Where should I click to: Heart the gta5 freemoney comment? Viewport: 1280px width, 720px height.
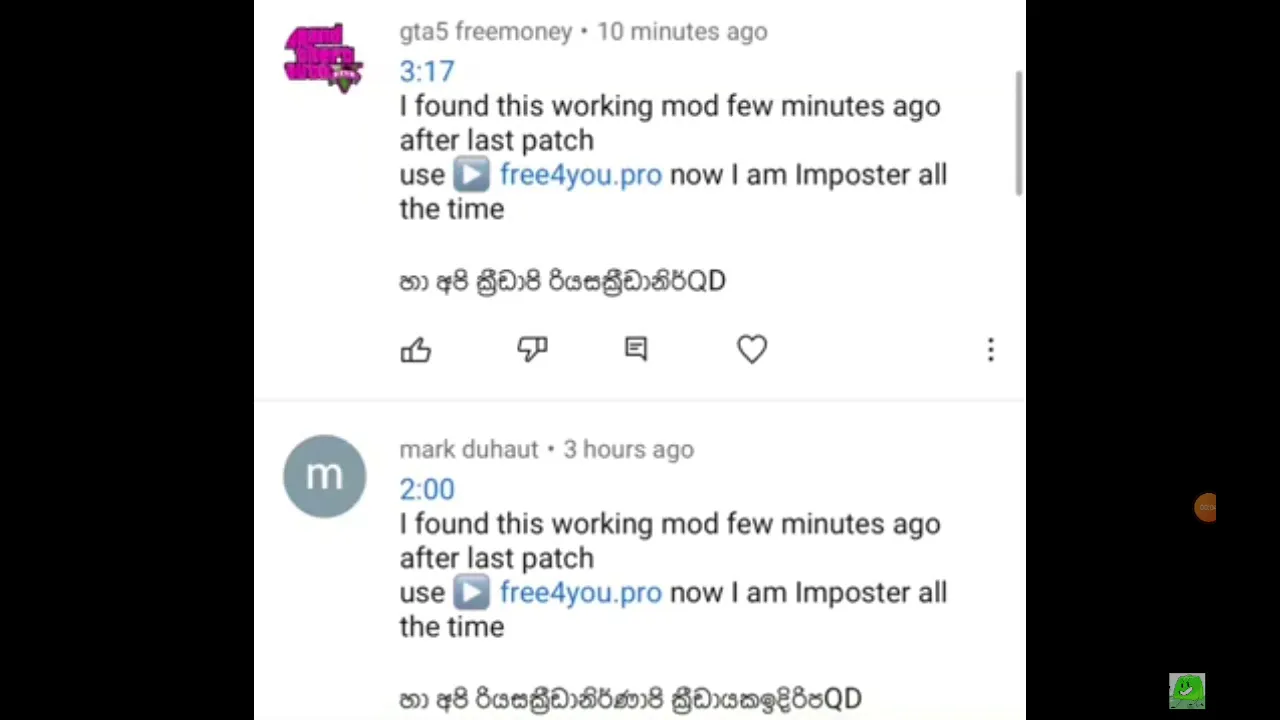pos(752,349)
